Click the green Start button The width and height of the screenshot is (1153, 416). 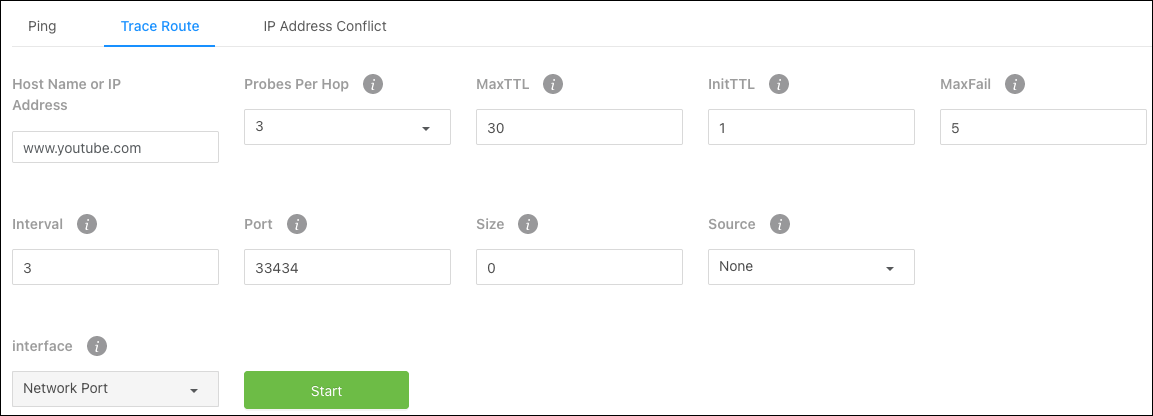(326, 390)
